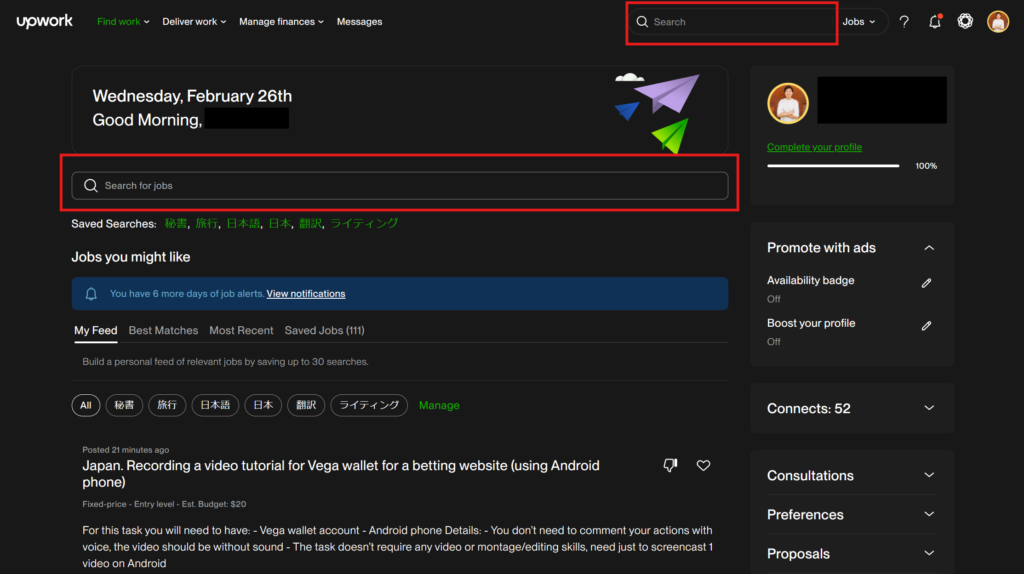This screenshot has width=1024, height=574.
Task: Edit the Availability badge with the pencil icon
Action: tap(926, 283)
